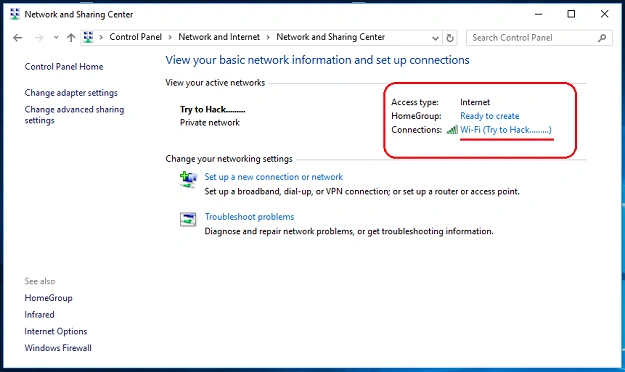
Task: Click Network and Sharing Center breadcrumb segment
Action: pos(330,37)
